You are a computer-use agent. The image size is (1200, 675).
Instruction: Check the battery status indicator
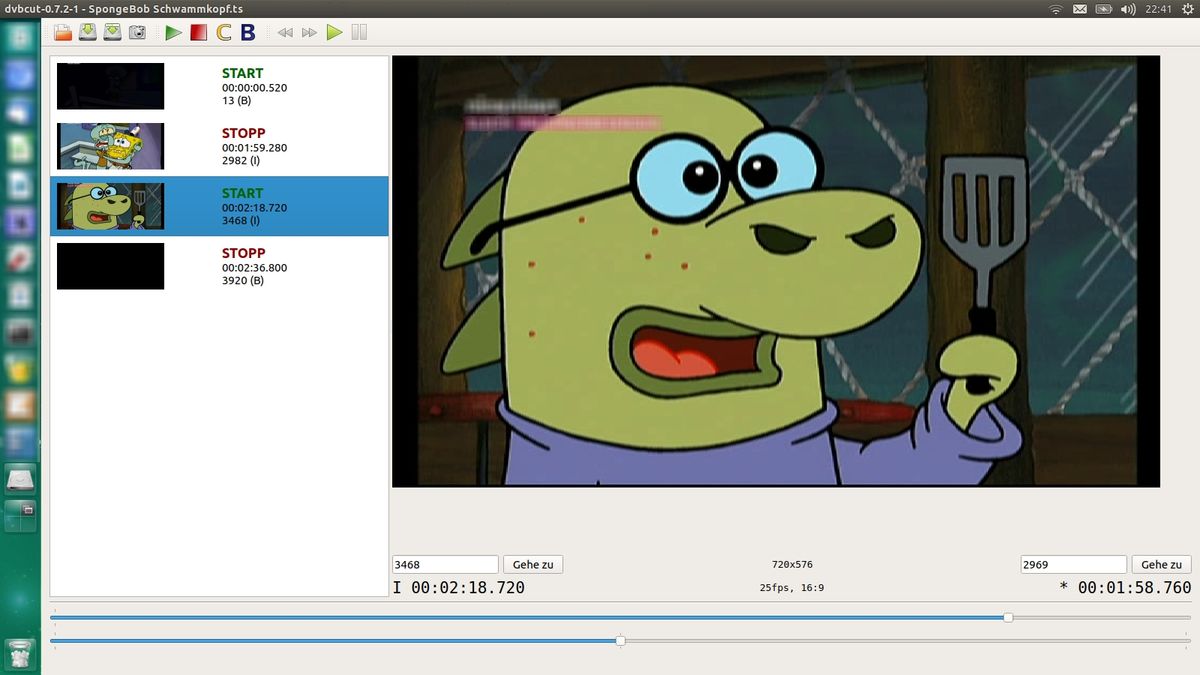pyautogui.click(x=1104, y=9)
